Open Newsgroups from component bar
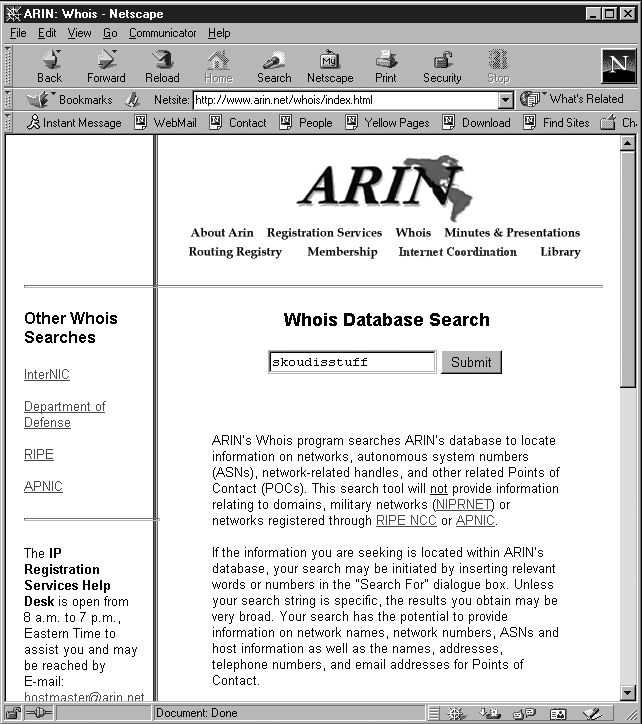Viewport: 642px width, 724px height. click(x=525, y=714)
